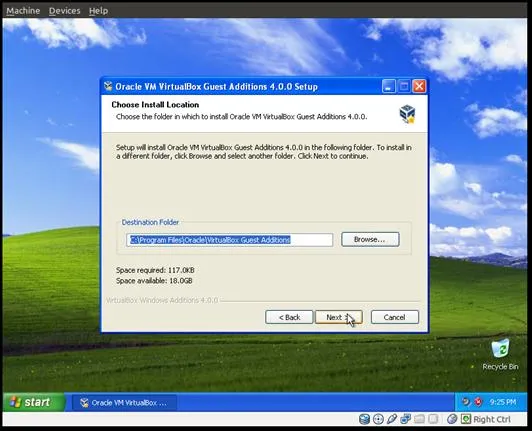
Task: Open the Devices menu
Action: pos(64,11)
